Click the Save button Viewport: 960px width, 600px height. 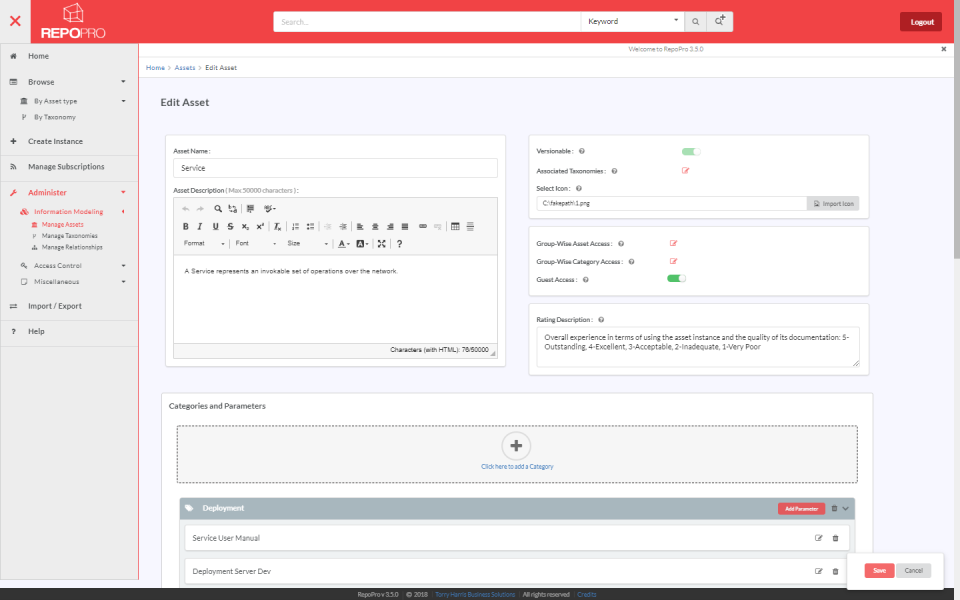(x=878, y=570)
